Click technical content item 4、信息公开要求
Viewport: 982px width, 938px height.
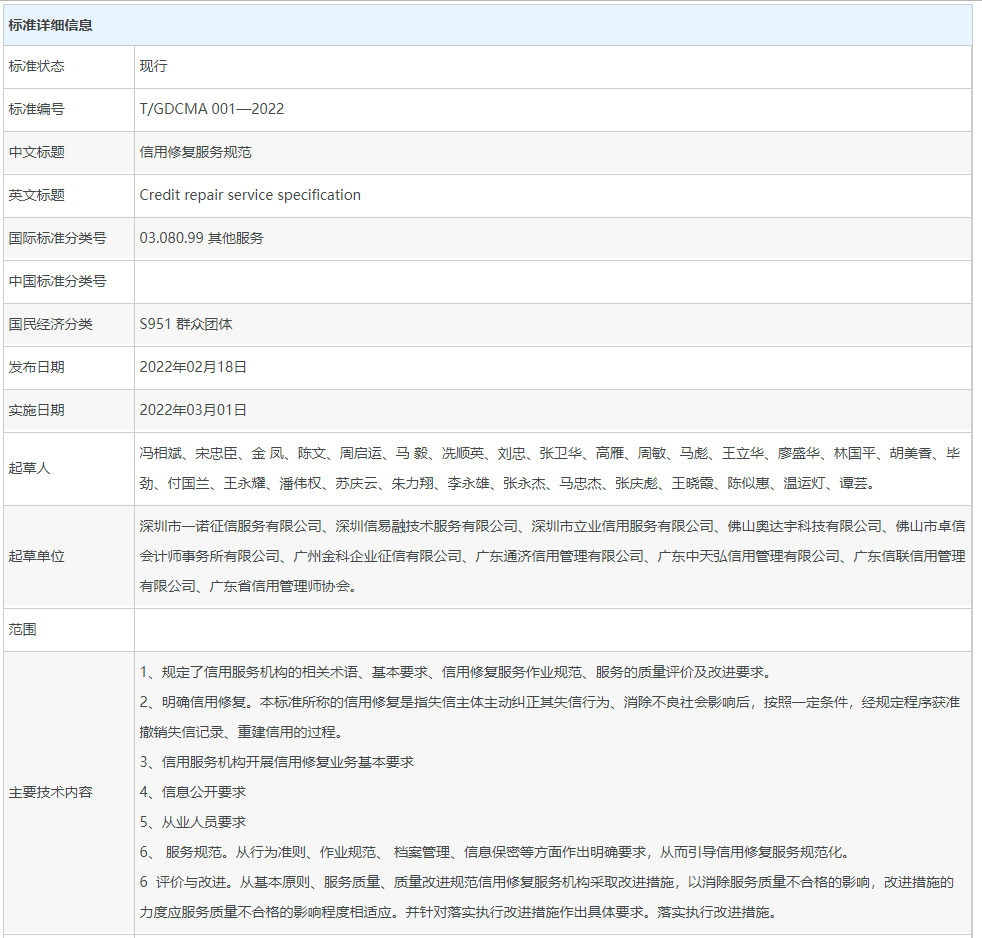192,792
